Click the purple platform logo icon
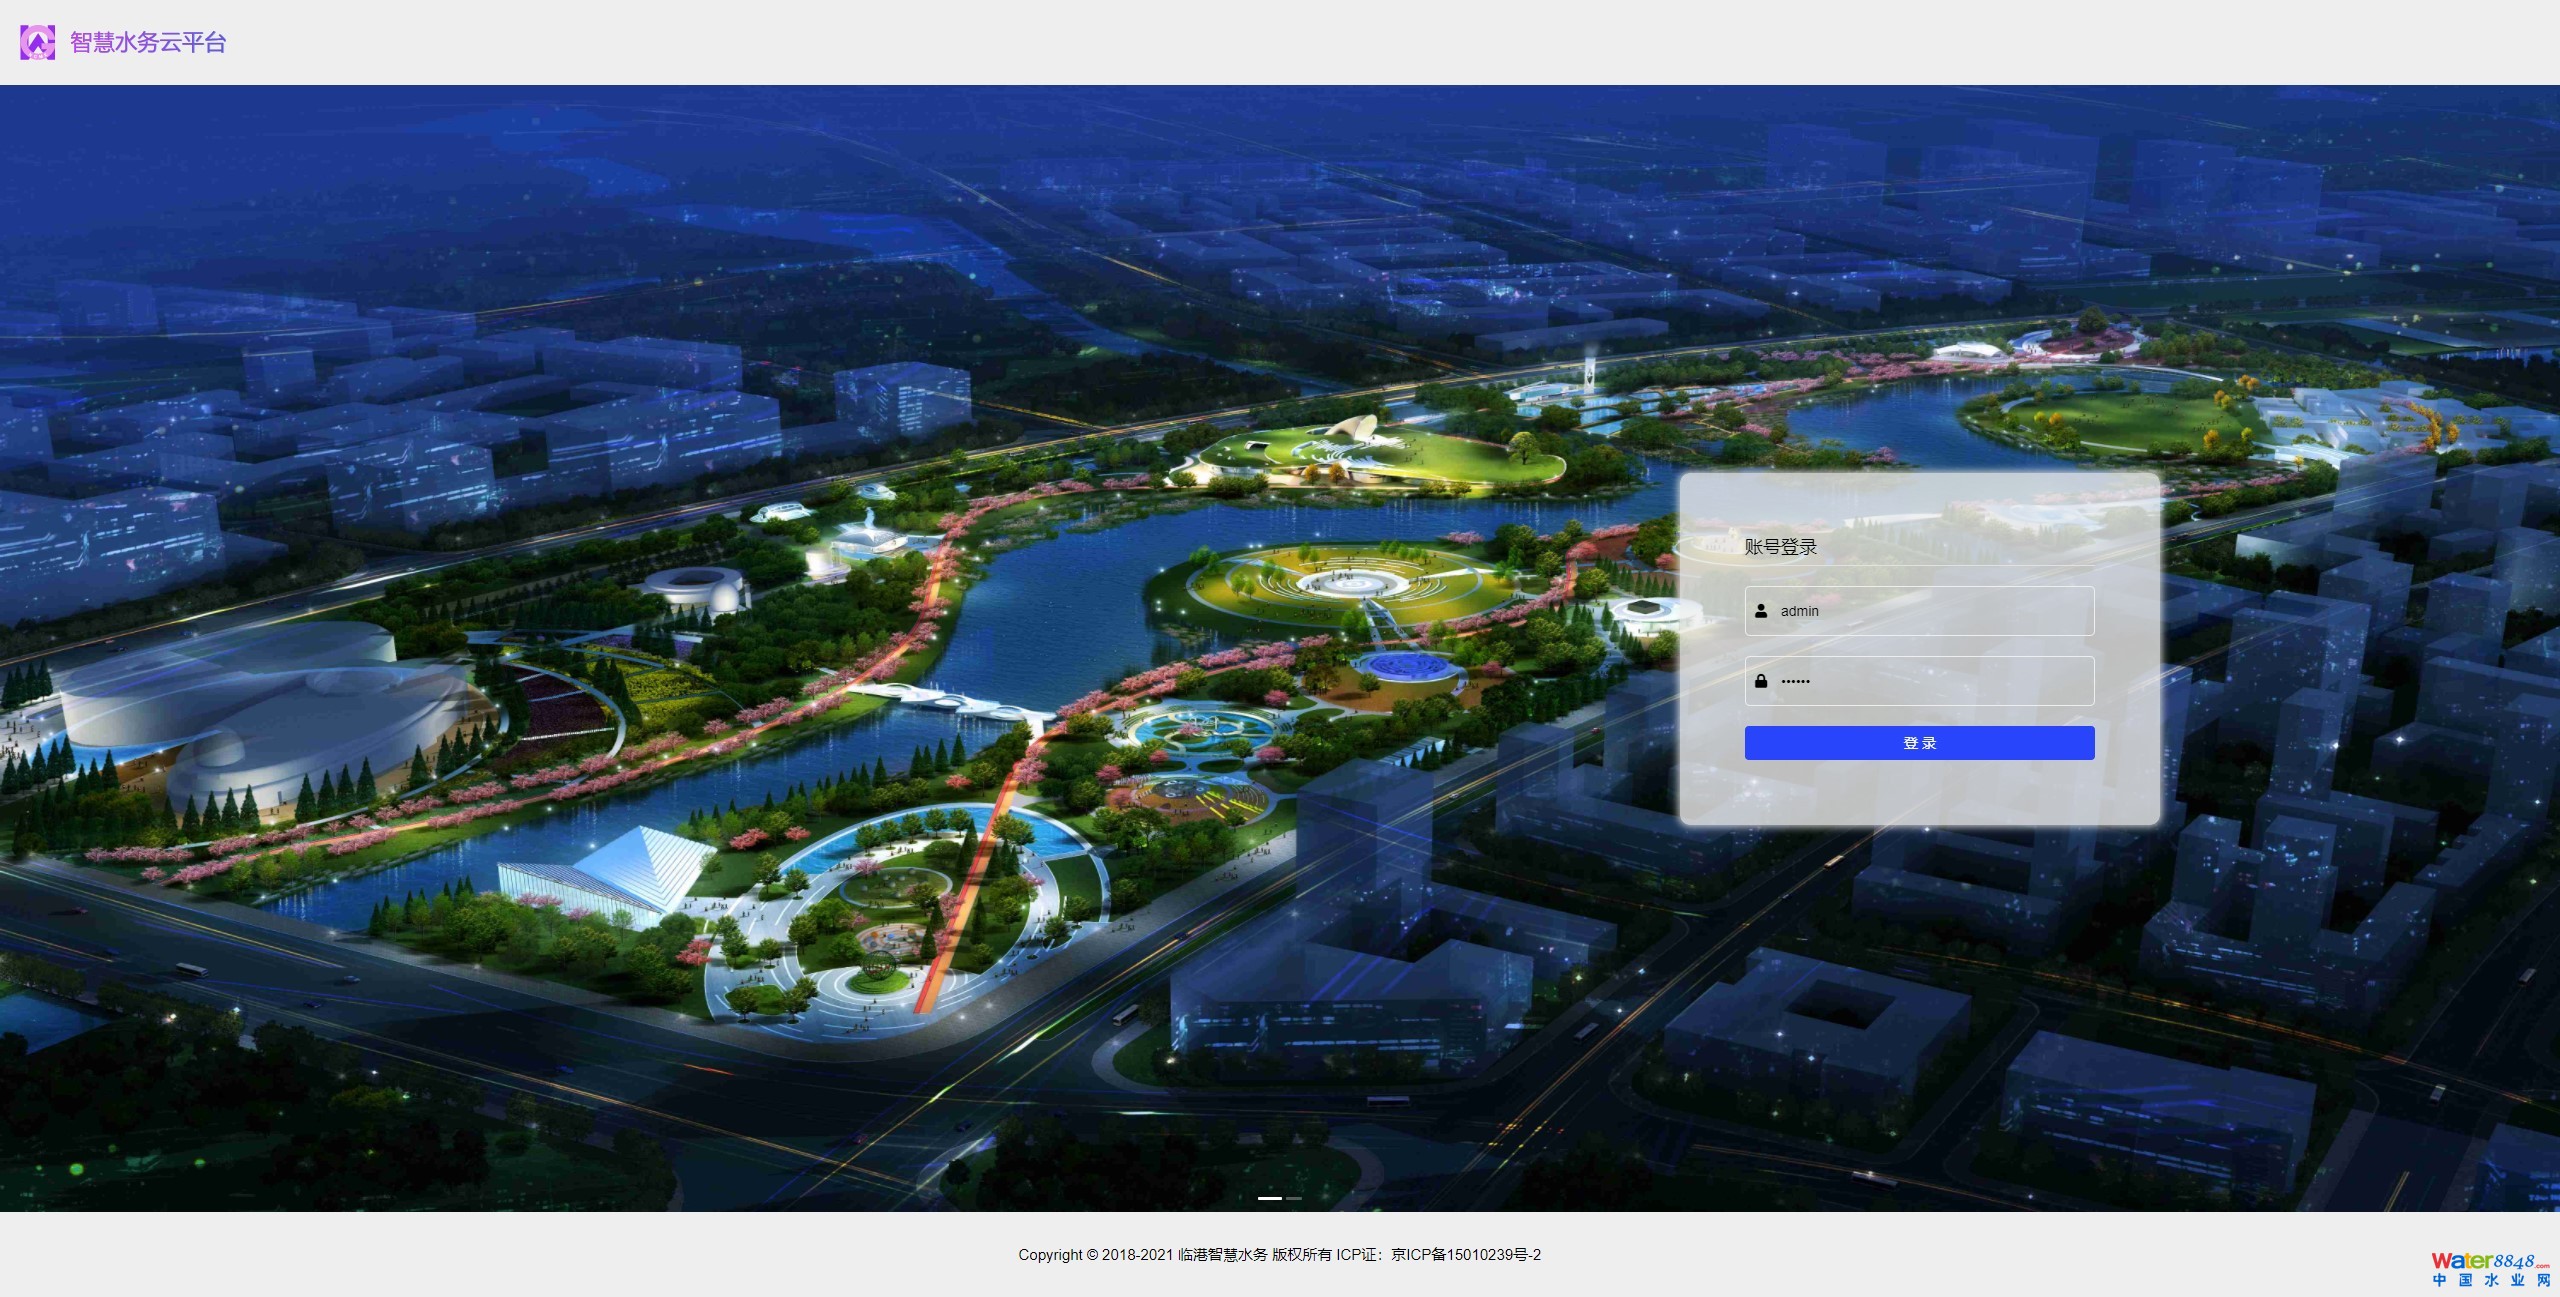The image size is (2560, 1297). [38, 42]
